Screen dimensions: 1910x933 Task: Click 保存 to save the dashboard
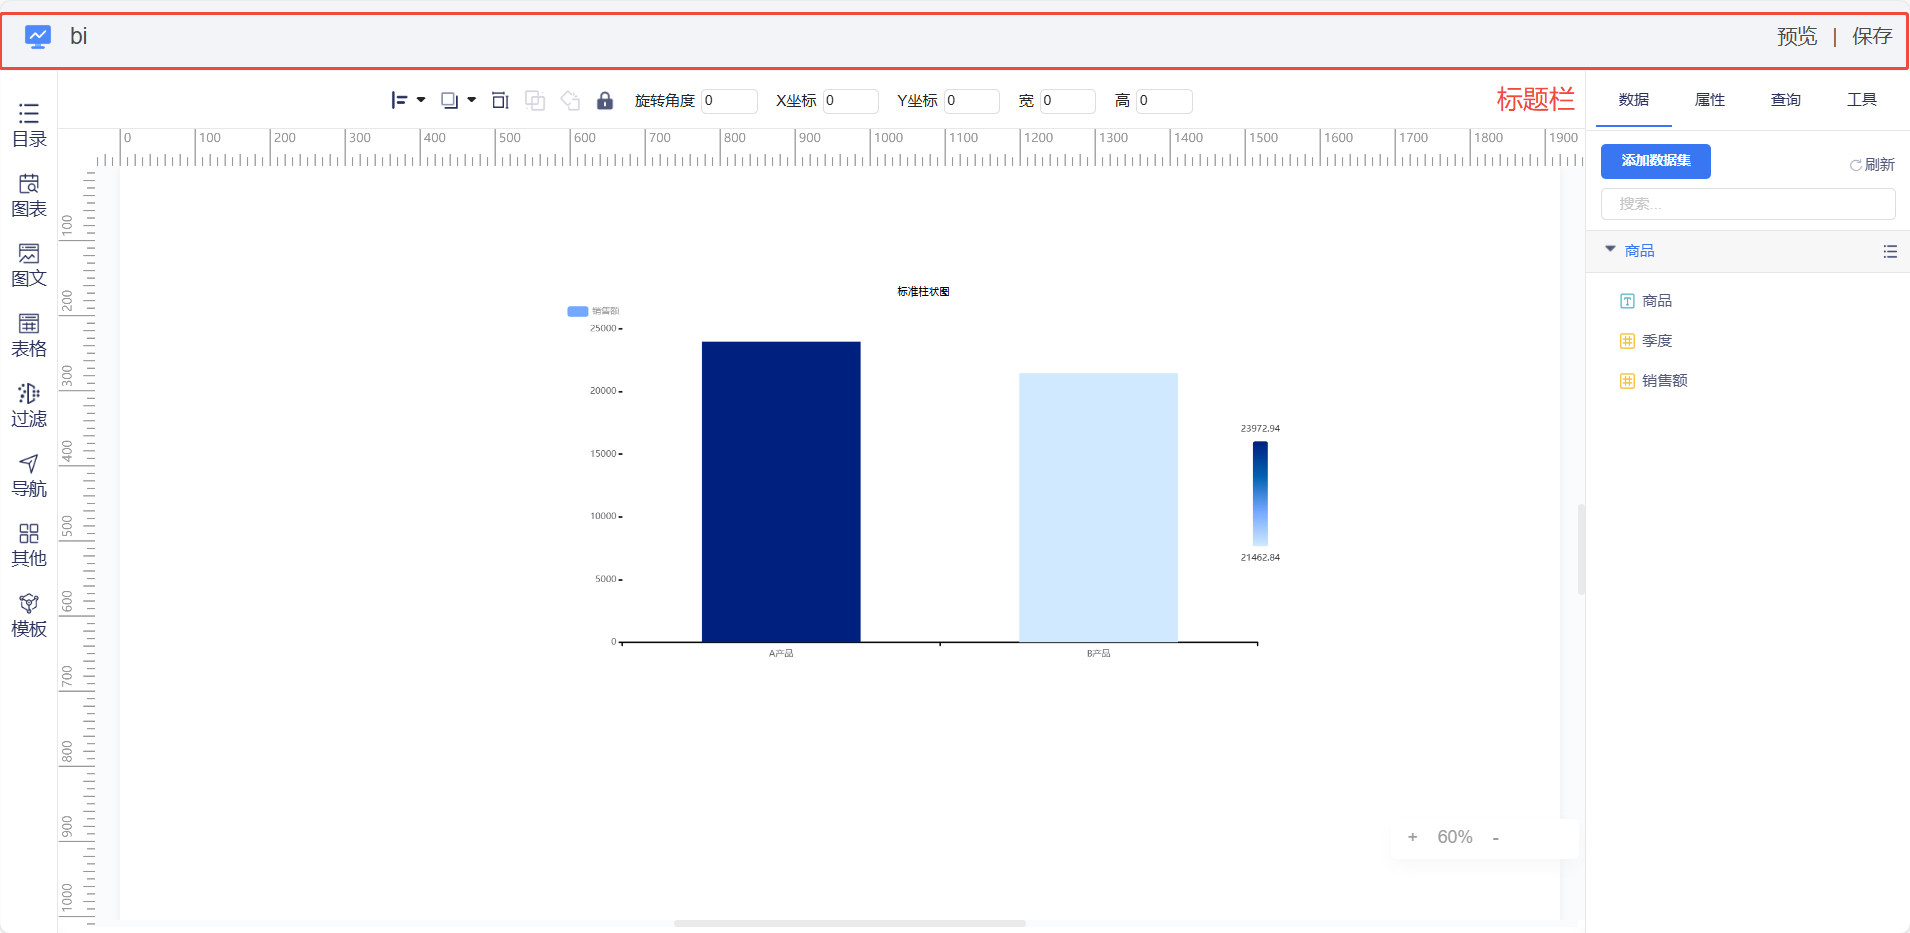tap(1871, 37)
